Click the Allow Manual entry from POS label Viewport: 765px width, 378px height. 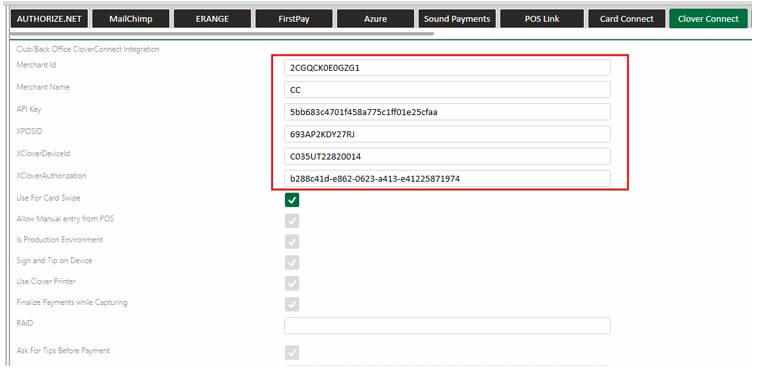(65, 219)
